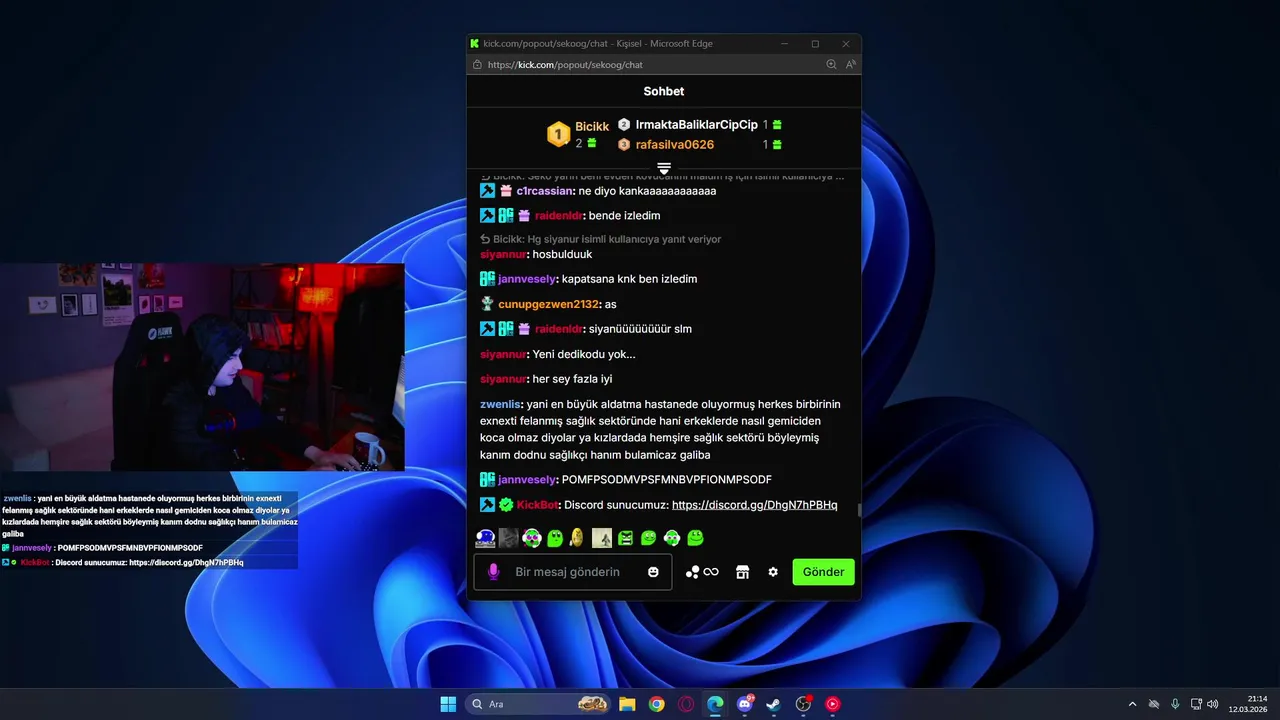This screenshot has height=720, width=1280.
Task: Click raidenldr's 'bende izledim' message
Action: click(625, 215)
